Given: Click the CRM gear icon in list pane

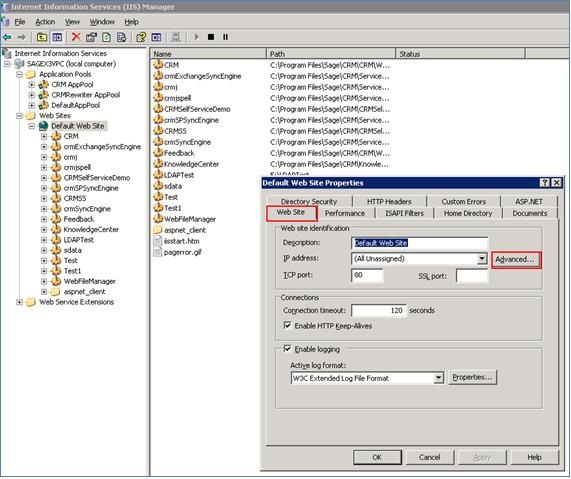Looking at the screenshot, I should [158, 65].
